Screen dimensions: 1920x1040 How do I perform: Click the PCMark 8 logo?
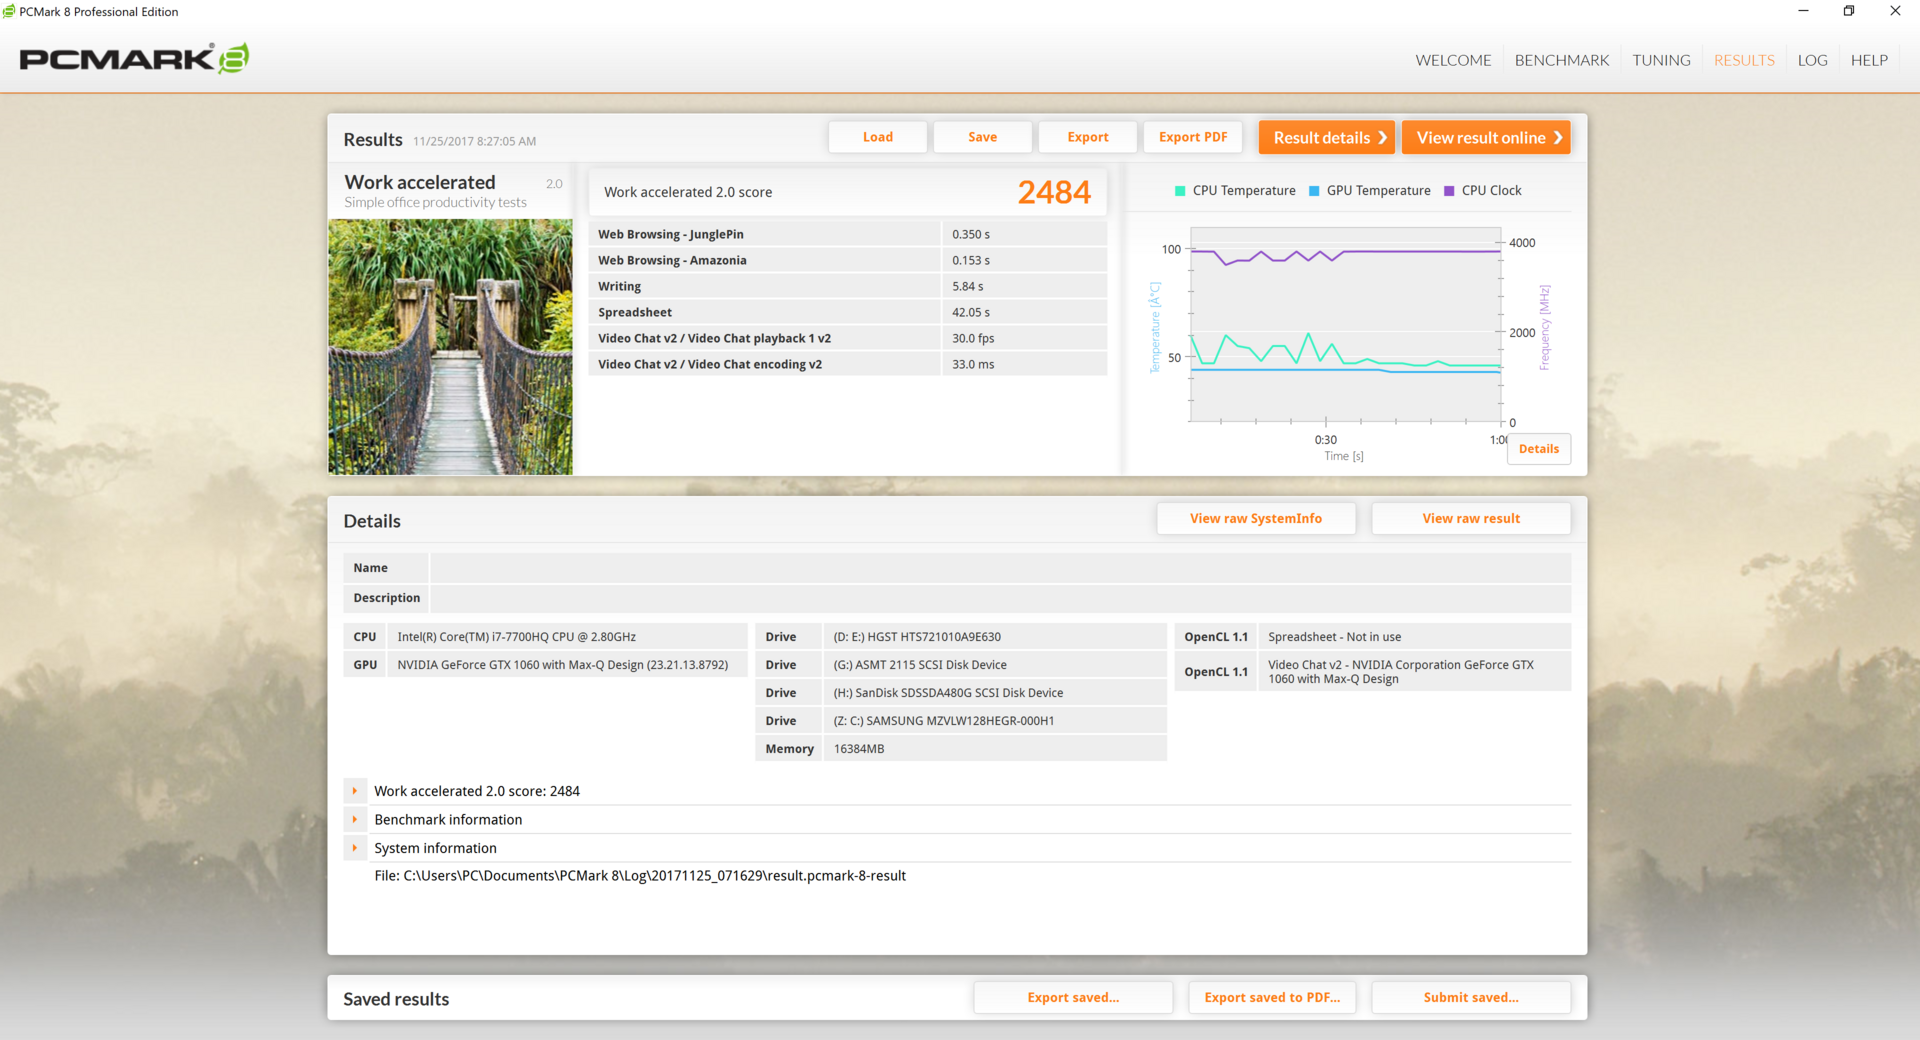coord(134,59)
